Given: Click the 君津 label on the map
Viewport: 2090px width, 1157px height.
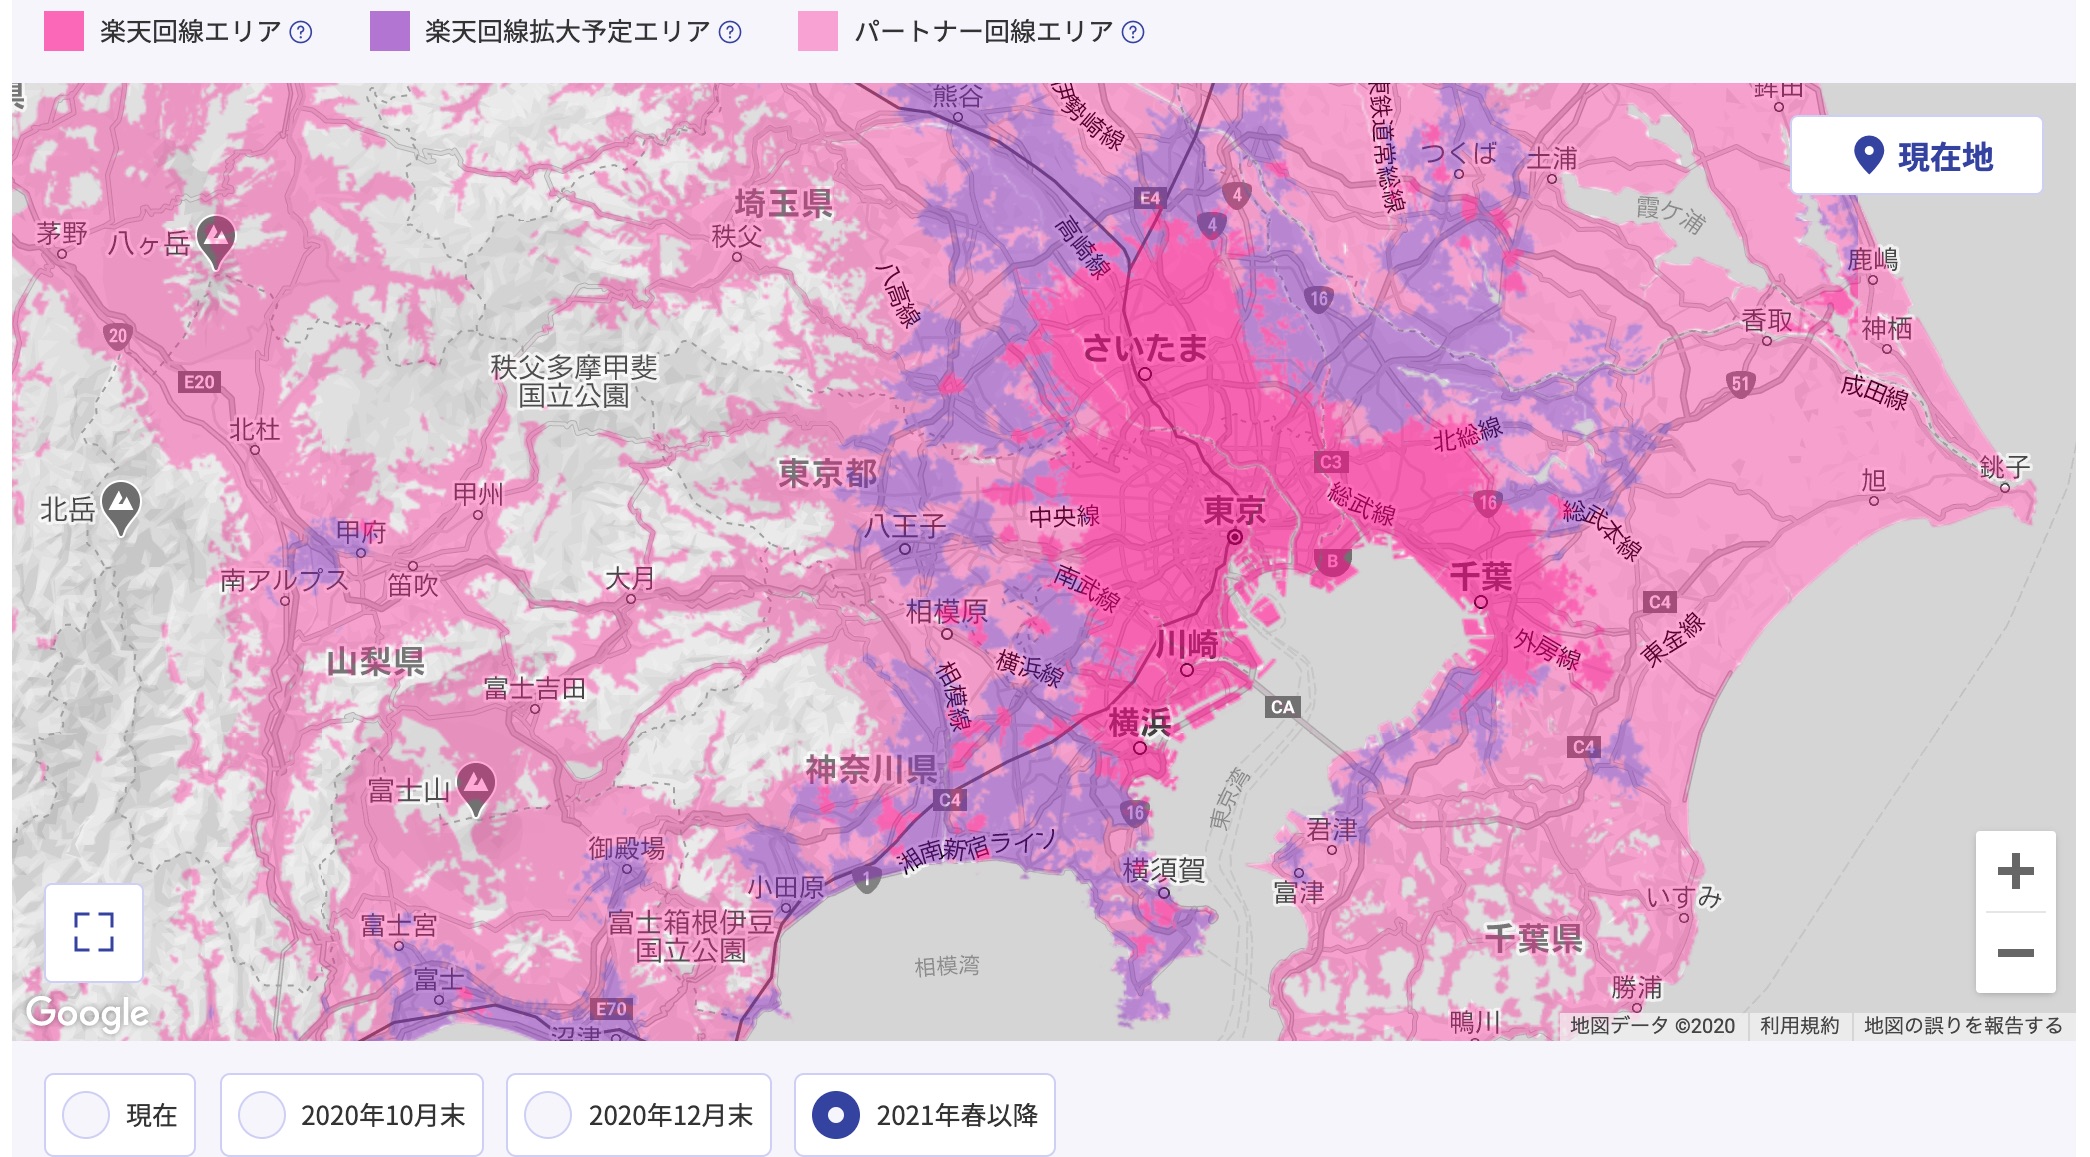Looking at the screenshot, I should point(1332,829).
